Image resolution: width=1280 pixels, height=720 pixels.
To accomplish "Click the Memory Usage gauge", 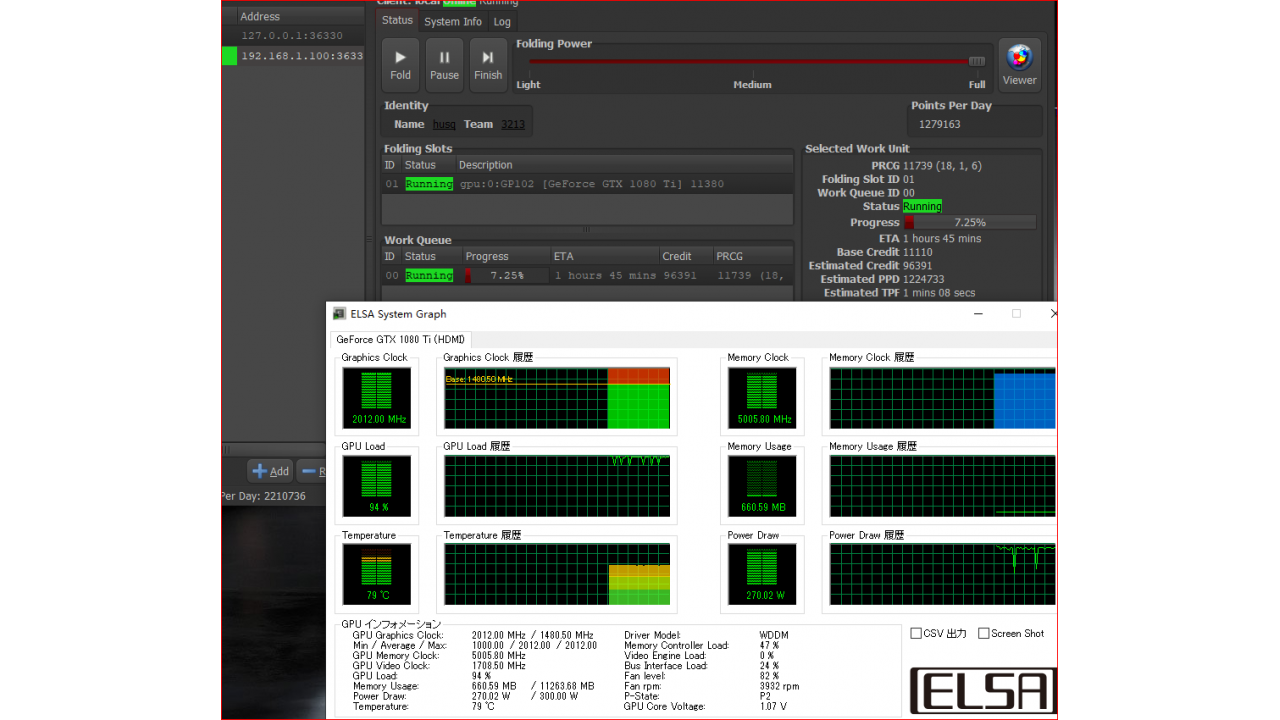I will pyautogui.click(x=762, y=487).
